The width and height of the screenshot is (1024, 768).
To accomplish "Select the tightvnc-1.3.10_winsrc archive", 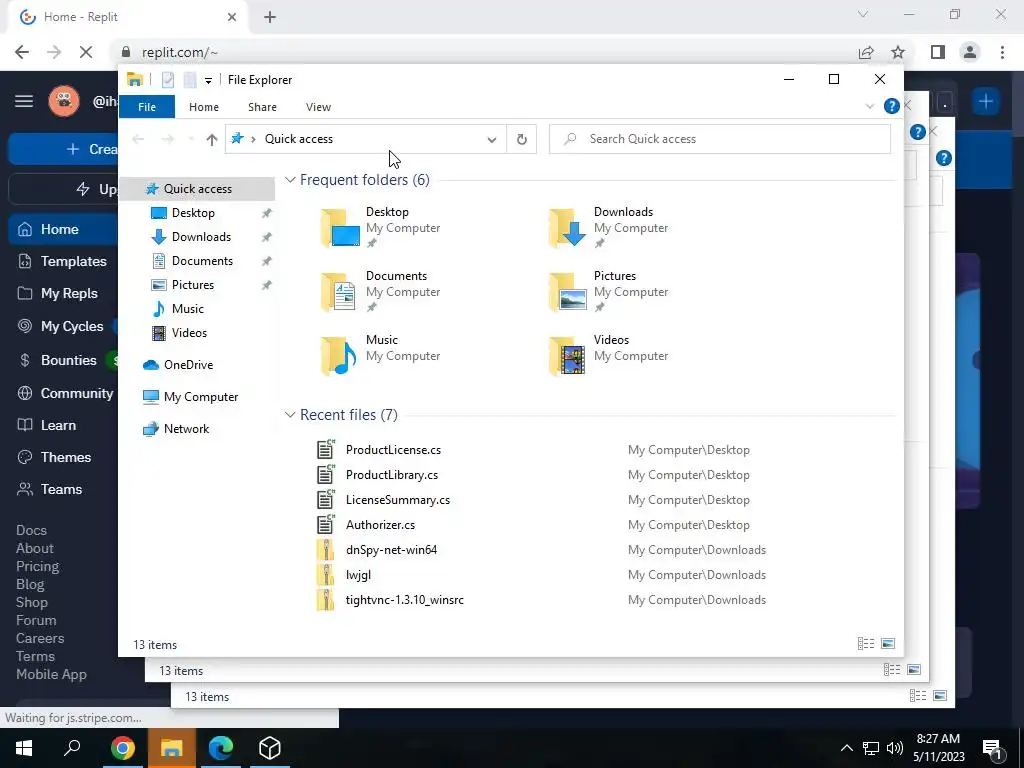I will coord(404,600).
